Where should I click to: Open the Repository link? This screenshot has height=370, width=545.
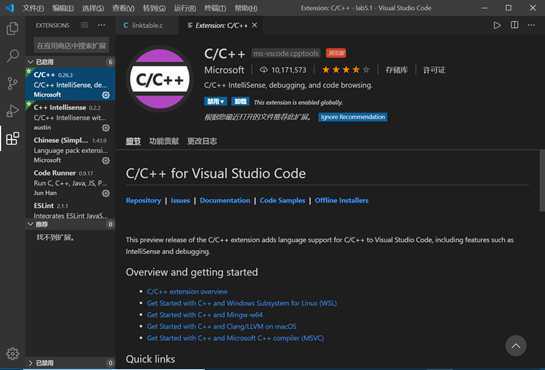click(x=143, y=200)
